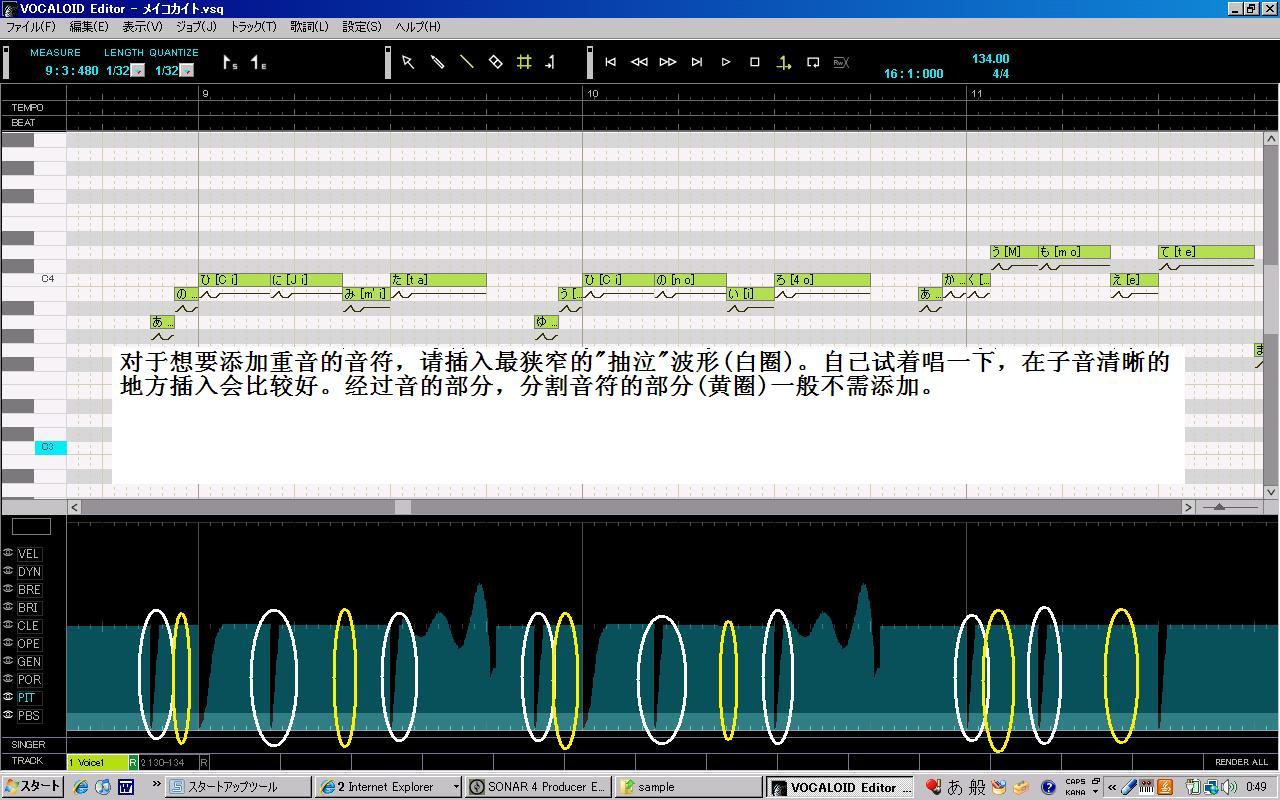Click the スタート Start button
The height and width of the screenshot is (800, 1280).
pos(33,787)
